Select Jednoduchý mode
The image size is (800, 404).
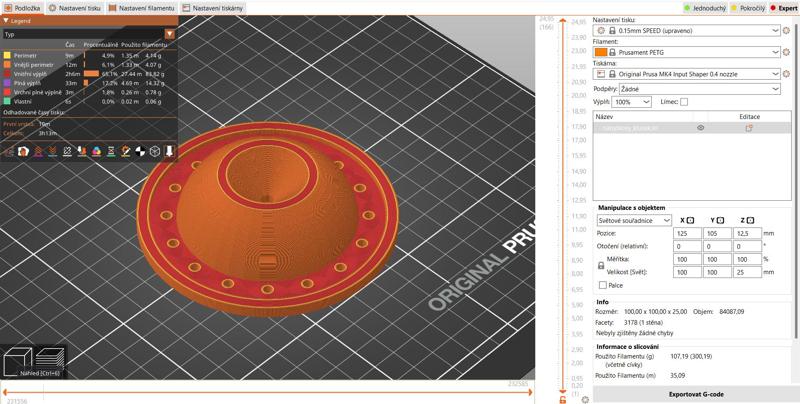point(705,8)
